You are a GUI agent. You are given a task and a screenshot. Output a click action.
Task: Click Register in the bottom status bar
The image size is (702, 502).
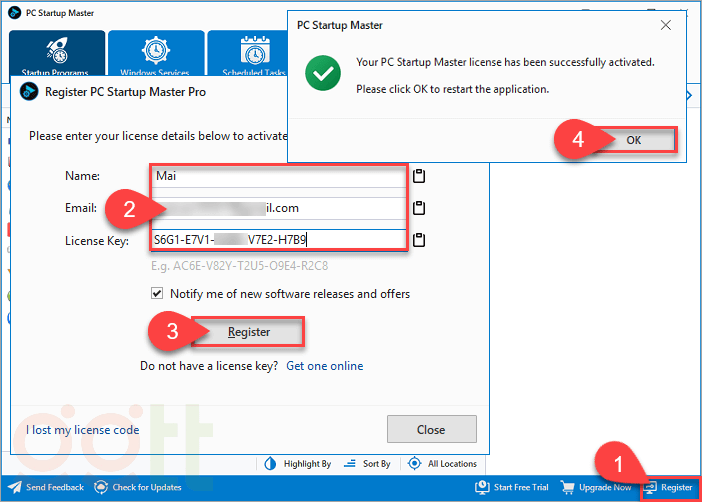coord(669,488)
